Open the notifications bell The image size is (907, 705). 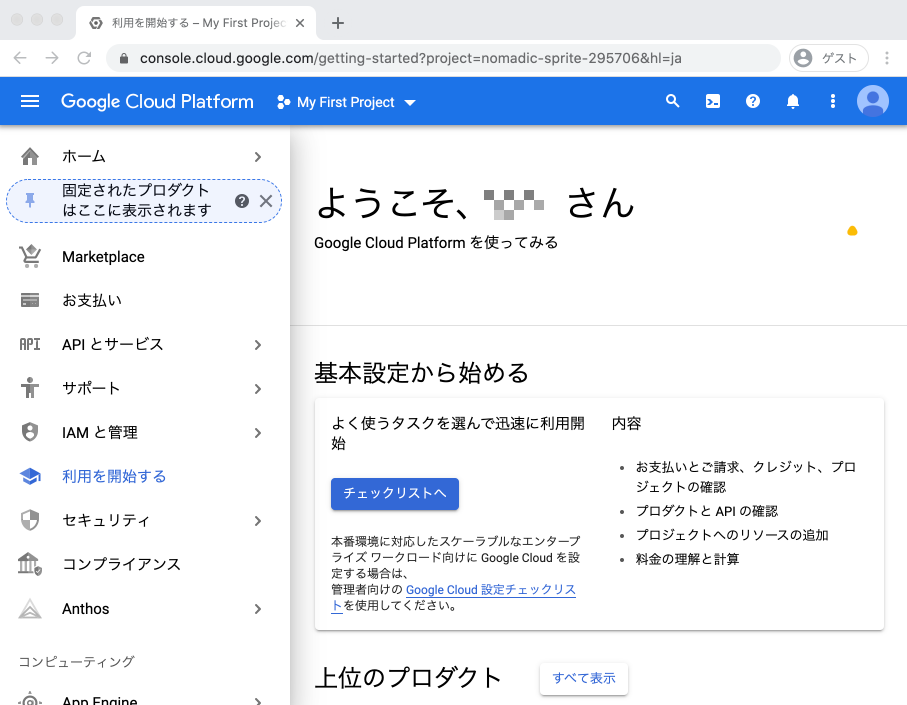point(792,102)
